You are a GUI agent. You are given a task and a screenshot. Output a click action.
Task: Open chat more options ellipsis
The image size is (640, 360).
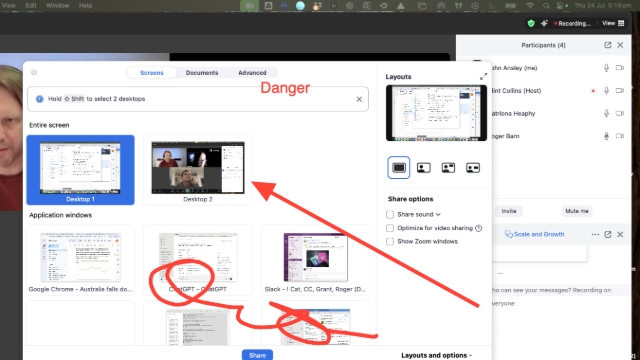(x=595, y=234)
